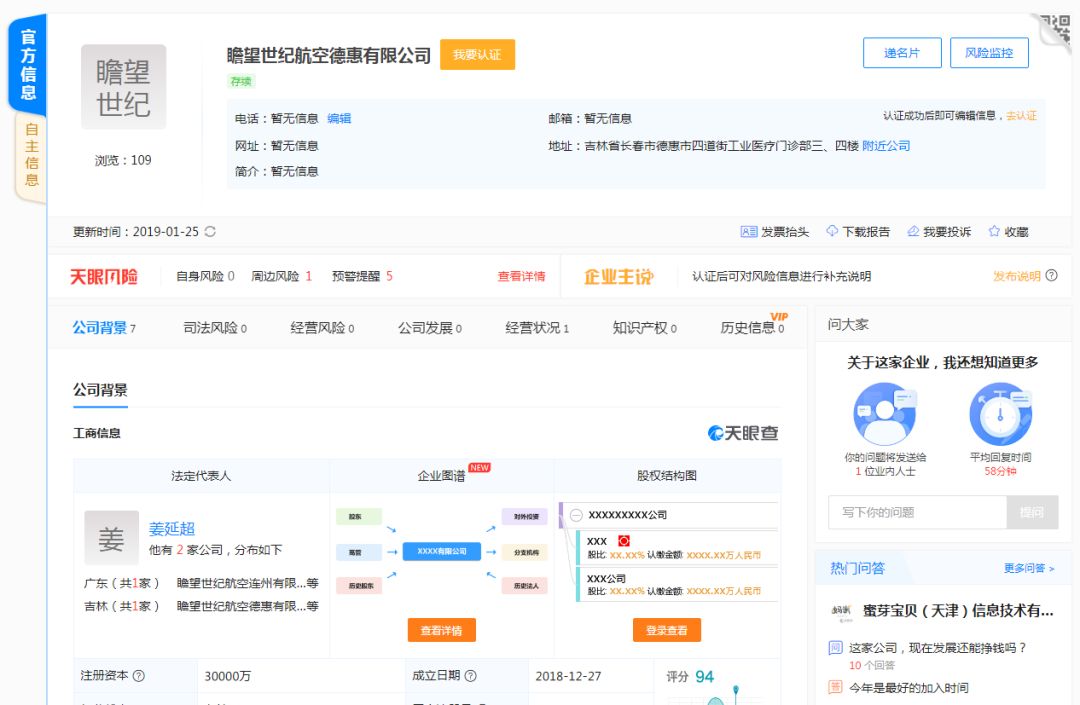Click the 写下你的问题 input field
Viewport: 1080px width, 705px height.
coord(915,512)
